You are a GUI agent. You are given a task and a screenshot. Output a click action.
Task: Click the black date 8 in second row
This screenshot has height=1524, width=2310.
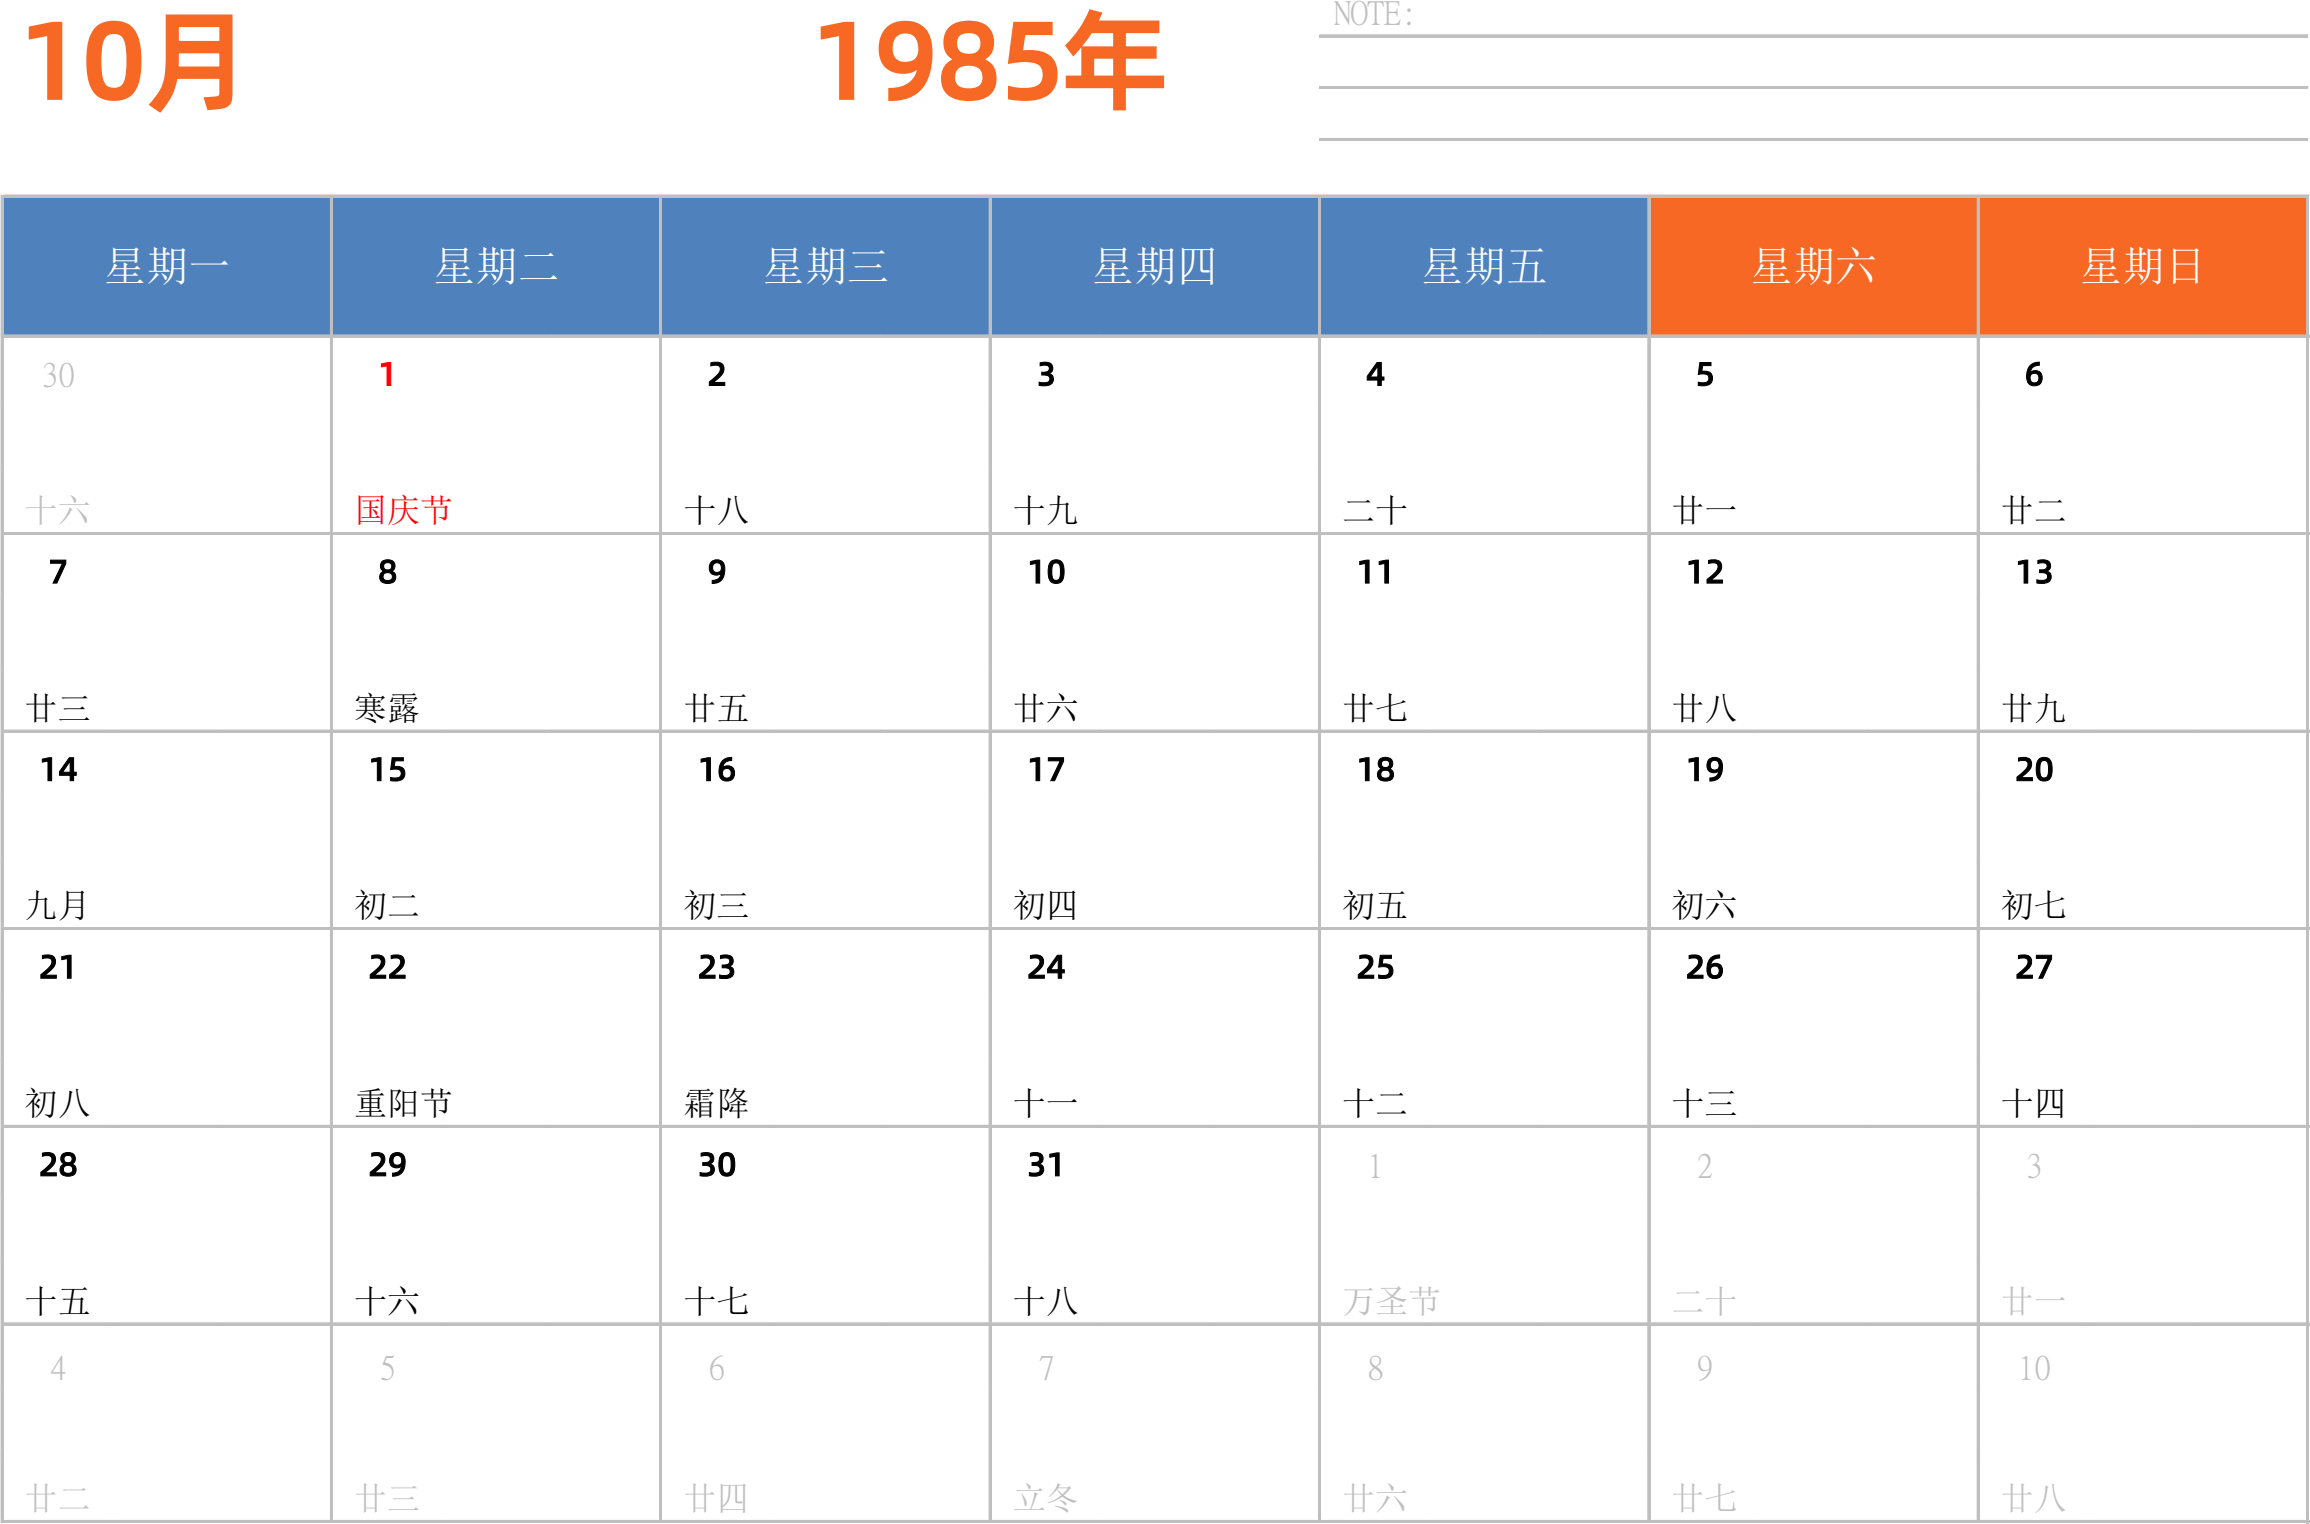[x=387, y=572]
